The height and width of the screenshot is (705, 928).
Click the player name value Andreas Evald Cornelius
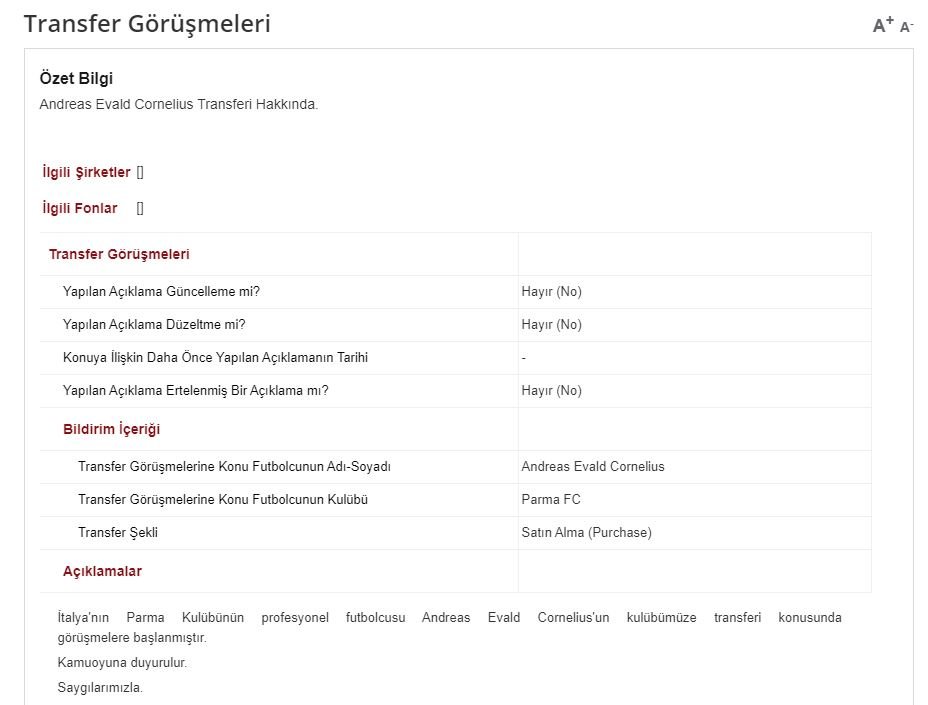click(x=593, y=466)
